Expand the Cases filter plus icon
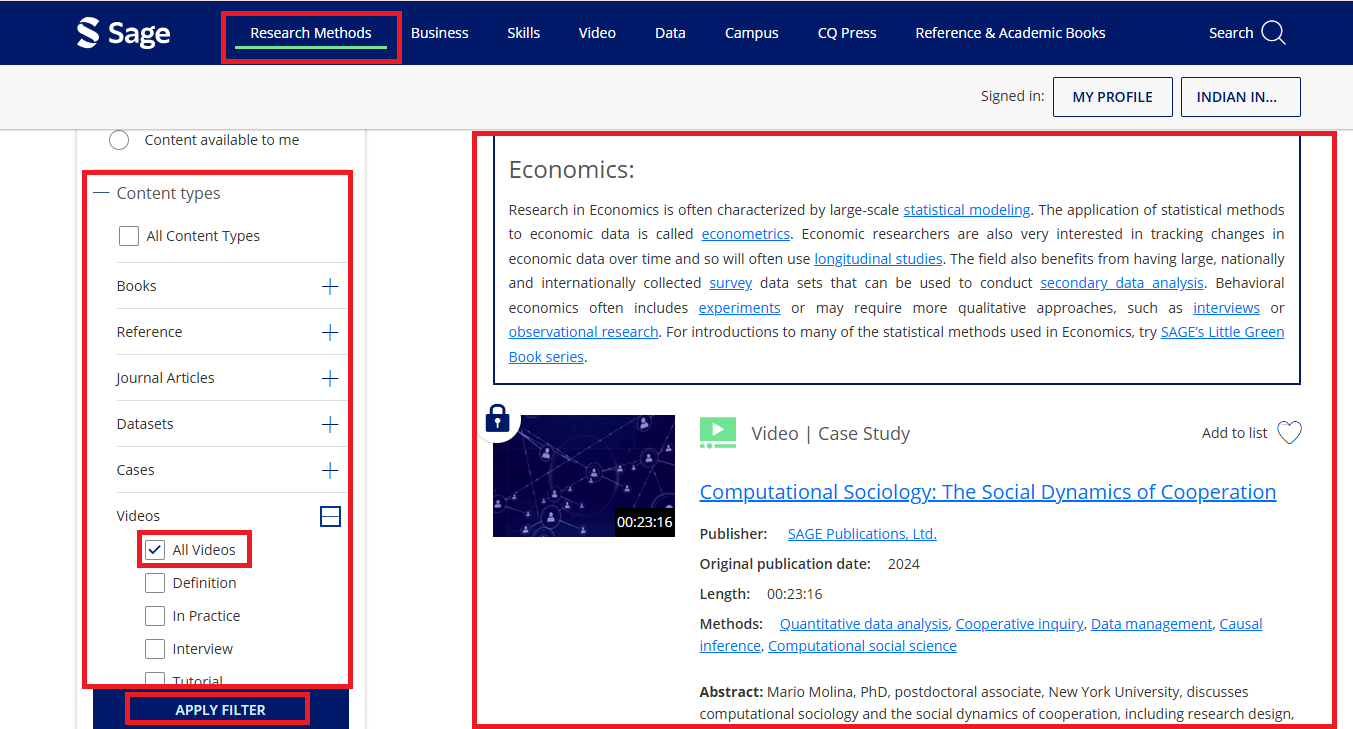Screen dimensions: 1353x729 click(x=330, y=471)
